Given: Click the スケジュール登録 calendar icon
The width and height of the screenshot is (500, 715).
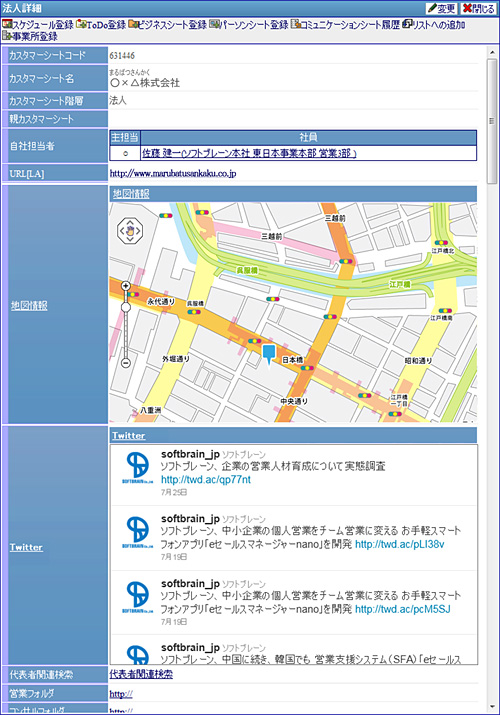Looking at the screenshot, I should click(x=7, y=24).
